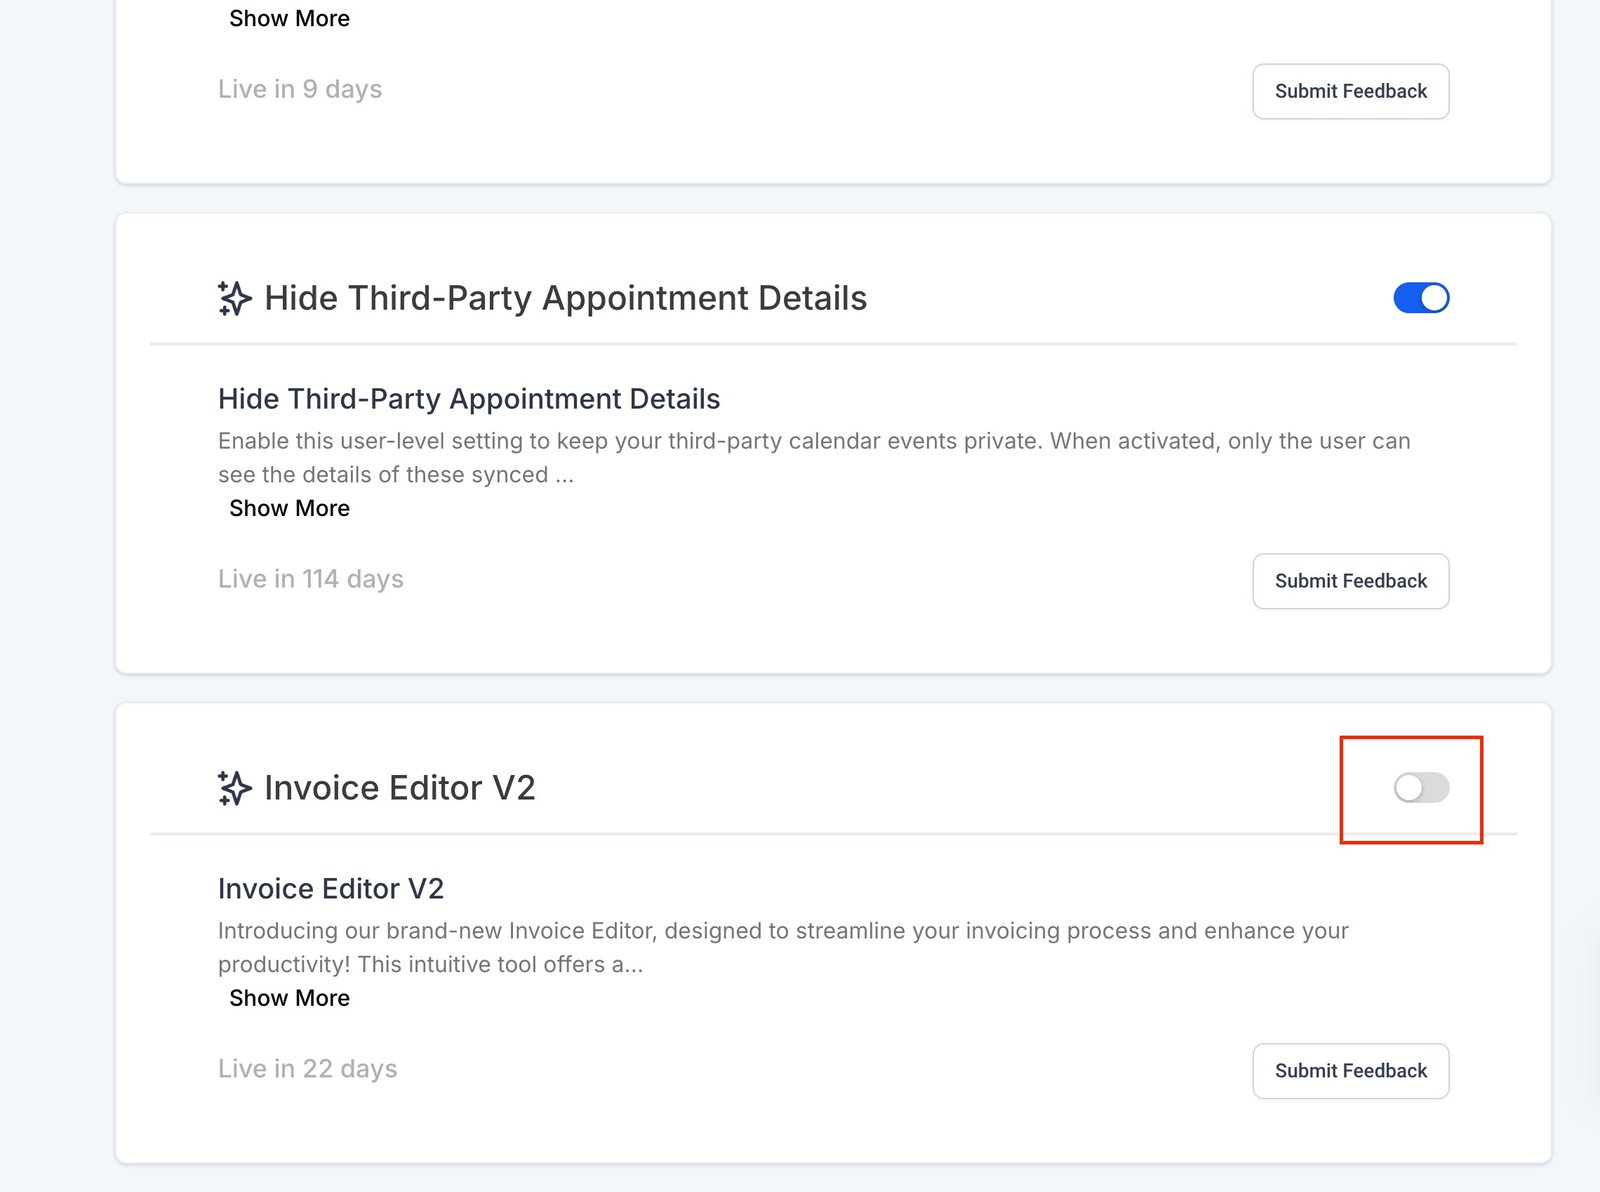Image resolution: width=1600 pixels, height=1192 pixels.
Task: Click the 'Live in 114 days' label
Action: pyautogui.click(x=310, y=579)
